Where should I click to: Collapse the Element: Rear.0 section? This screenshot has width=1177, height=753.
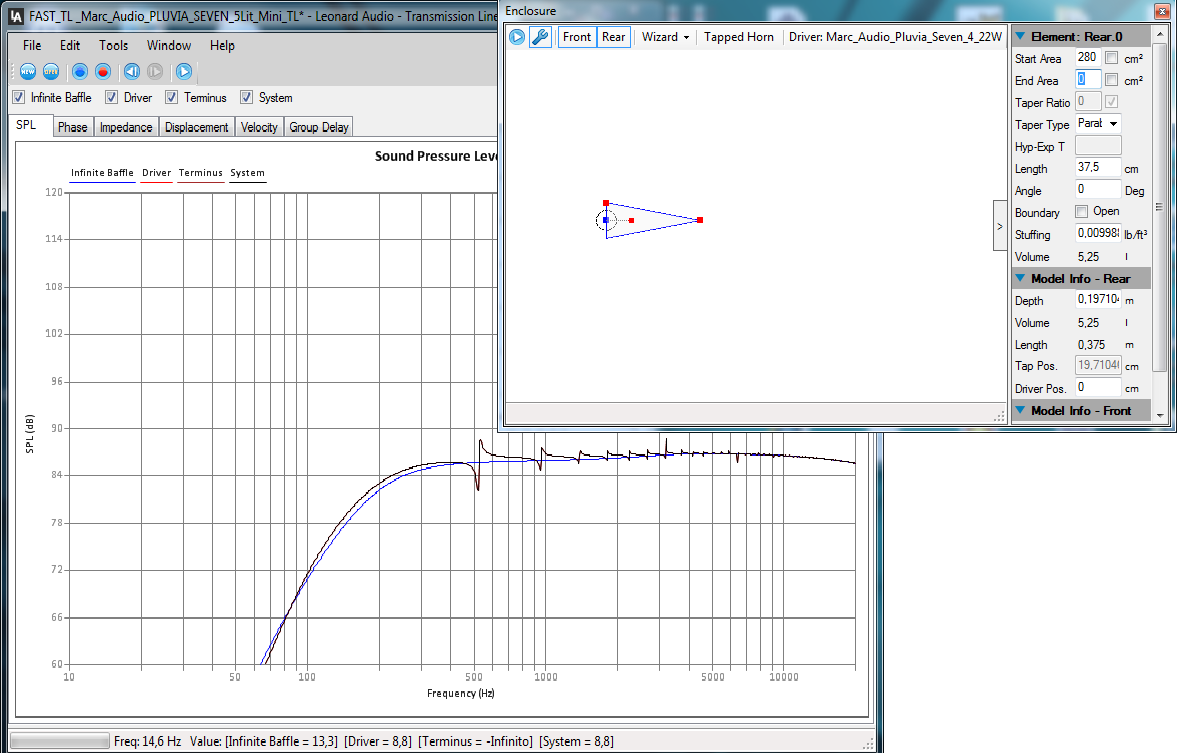click(x=1020, y=36)
